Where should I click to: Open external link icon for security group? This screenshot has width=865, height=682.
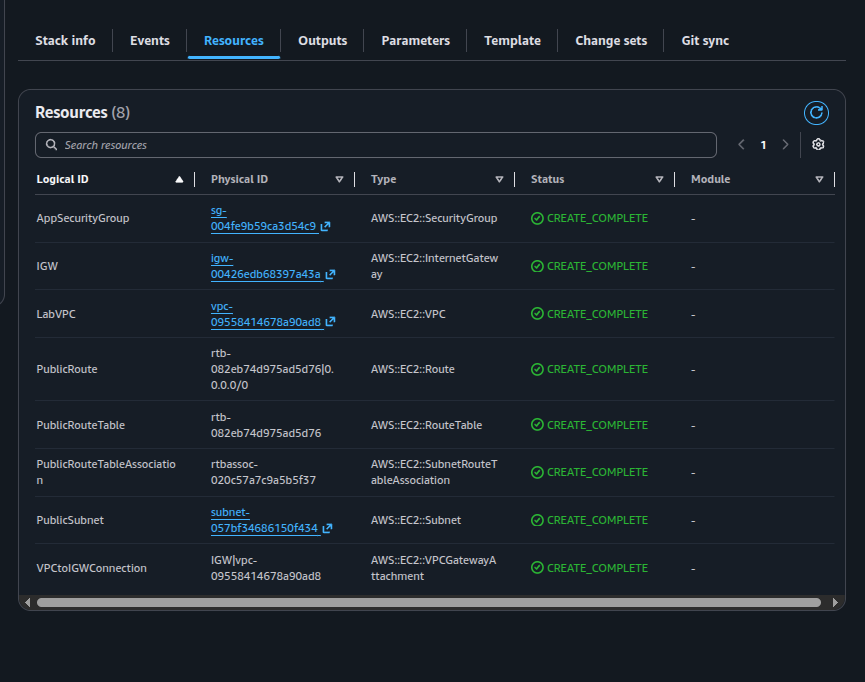325,226
